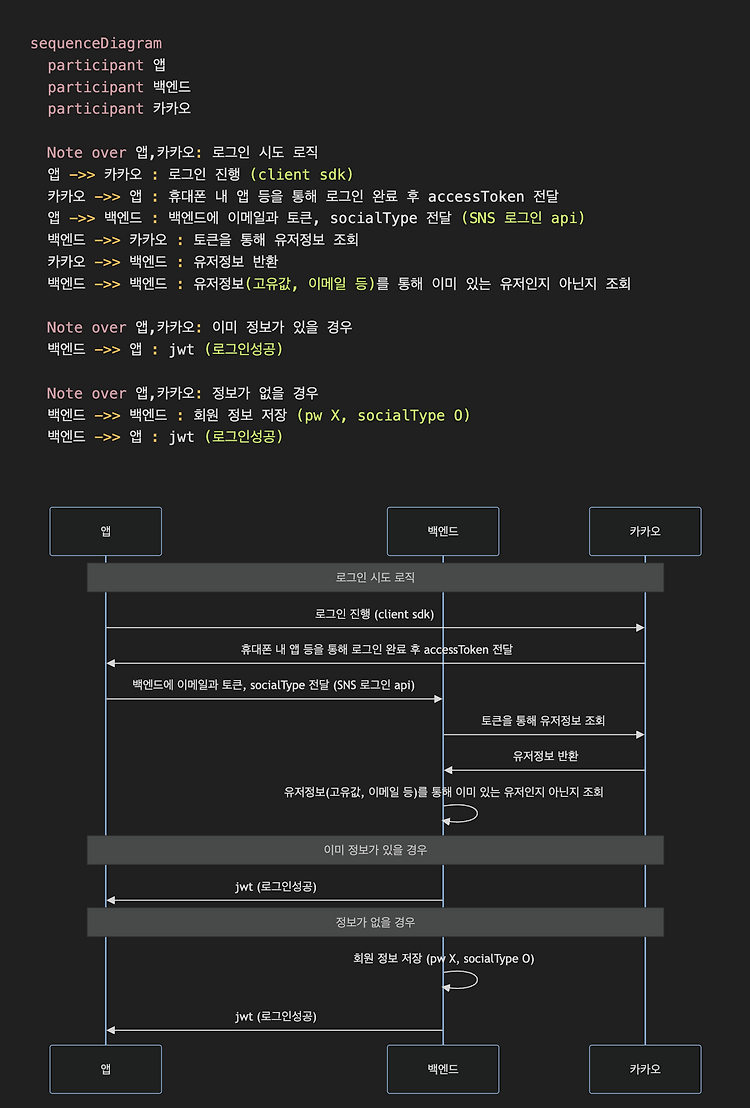Viewport: 750px width, 1108px height.
Task: Click code line '카카오 ->> 백엔드 : 유저정보 반환'
Action: (163, 262)
